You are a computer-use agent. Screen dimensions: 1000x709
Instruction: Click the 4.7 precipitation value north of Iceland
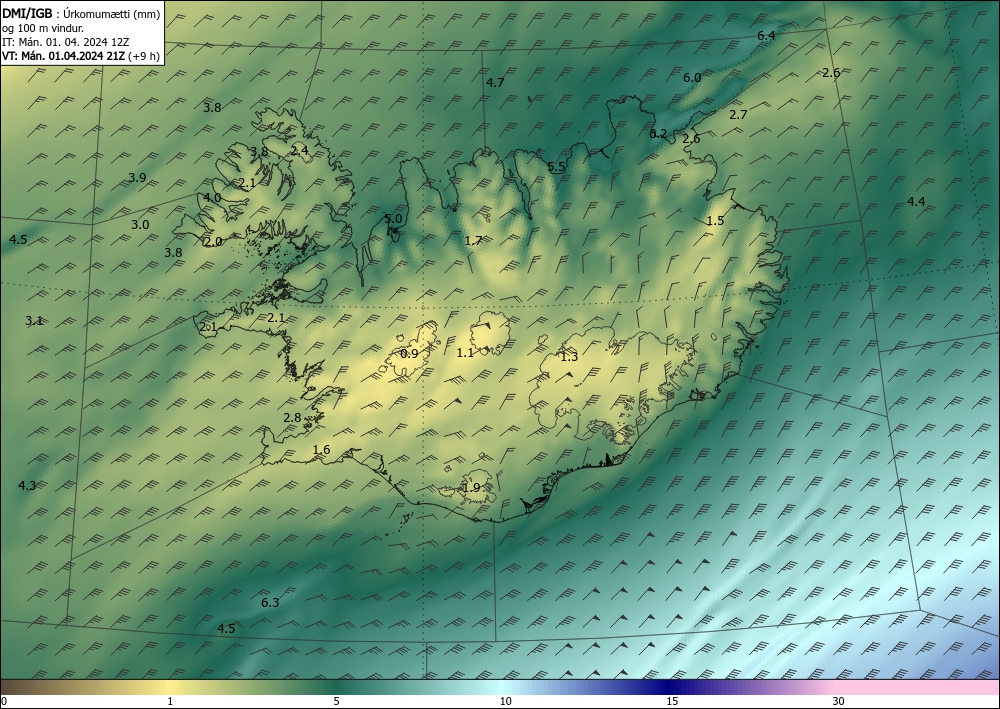click(x=495, y=82)
